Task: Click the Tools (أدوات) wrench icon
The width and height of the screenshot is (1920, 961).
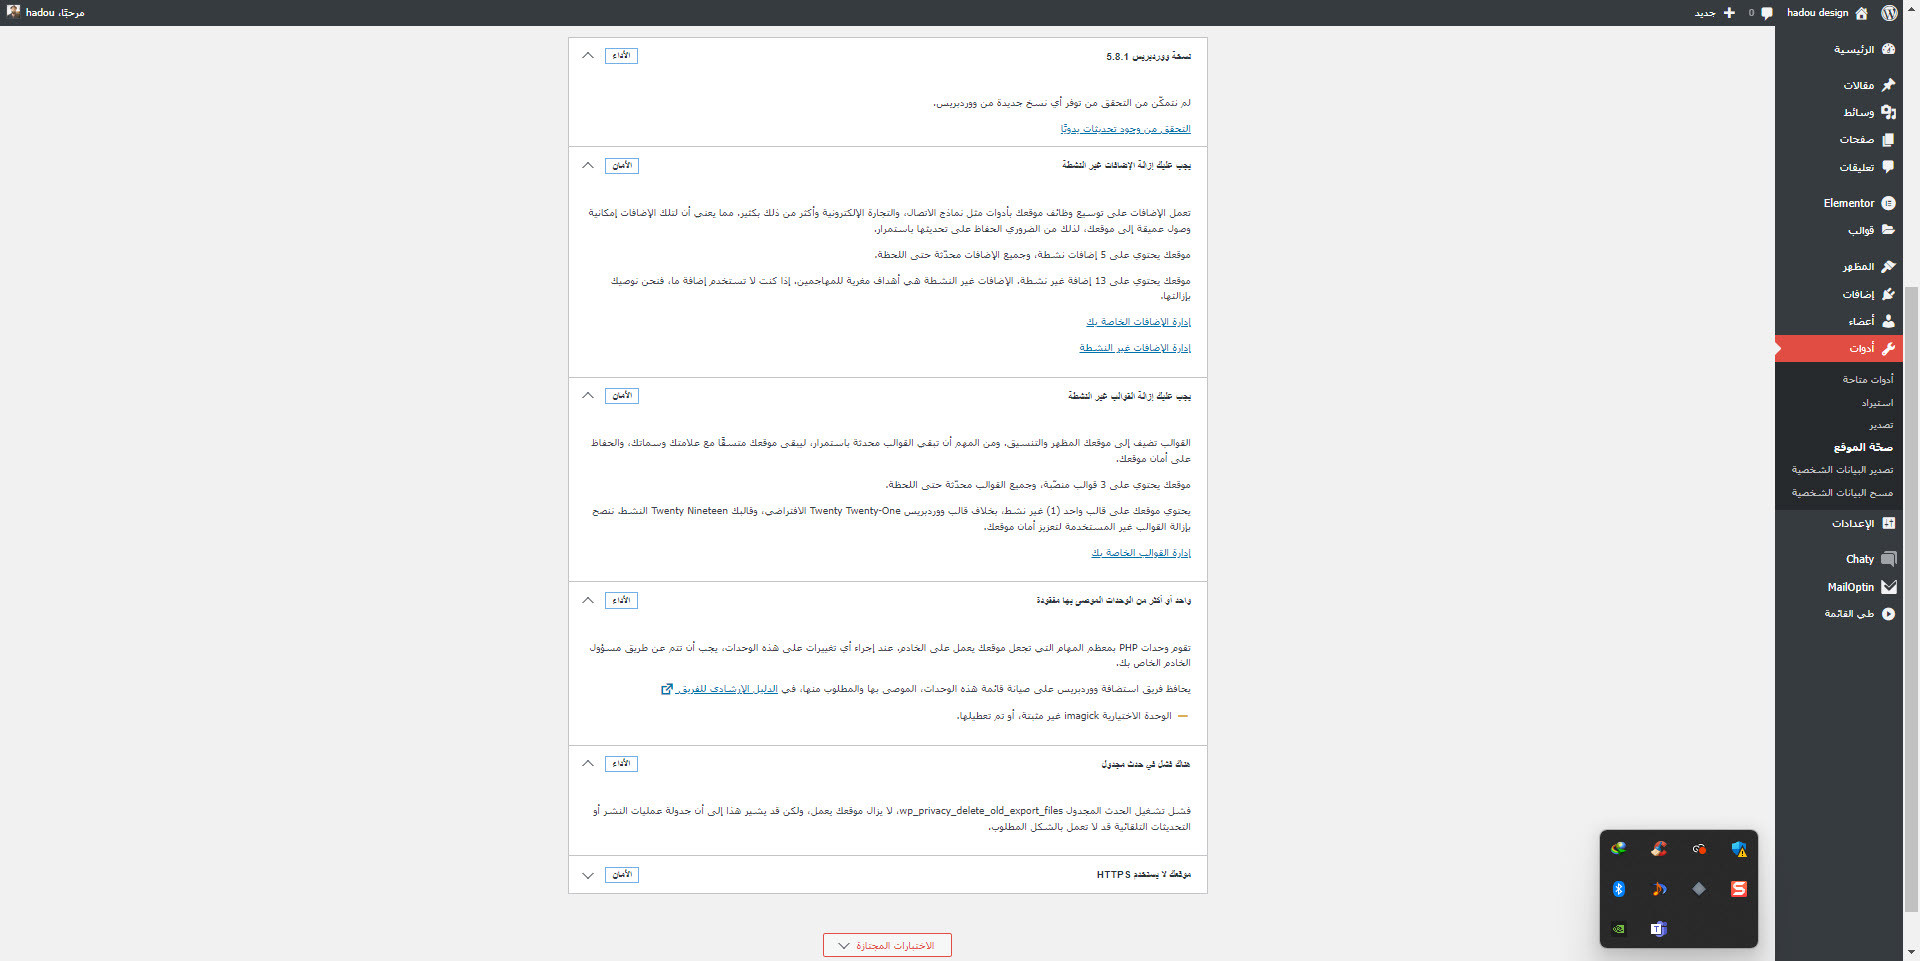Action: point(1888,348)
